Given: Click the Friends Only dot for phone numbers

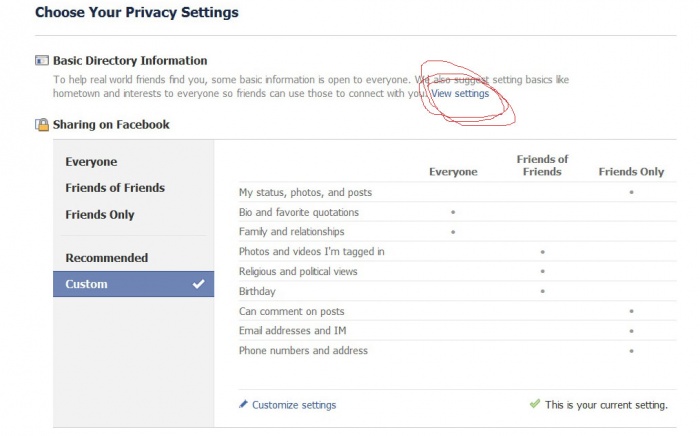Looking at the screenshot, I should click(x=631, y=351).
